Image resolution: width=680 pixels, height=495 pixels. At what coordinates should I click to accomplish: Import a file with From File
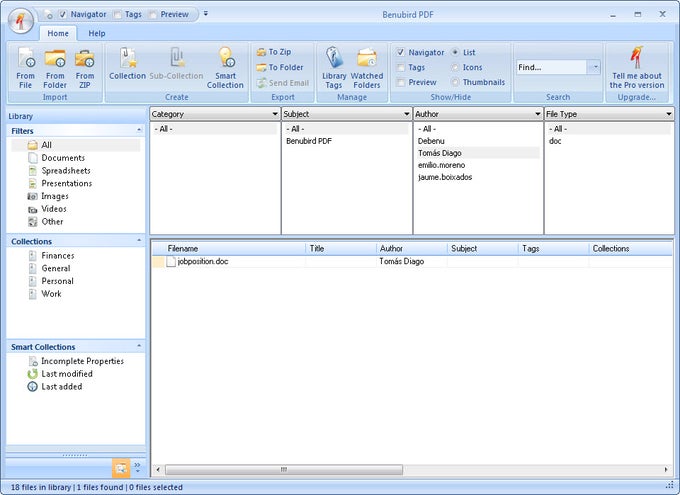pos(26,68)
